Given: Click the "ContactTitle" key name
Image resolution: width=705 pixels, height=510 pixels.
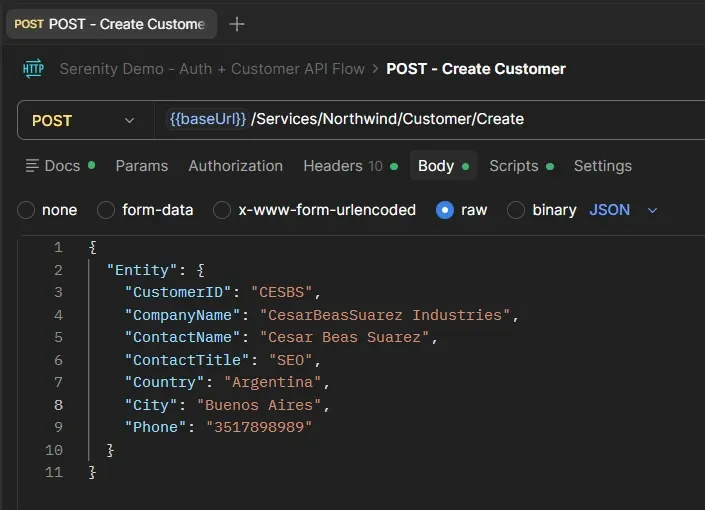Looking at the screenshot, I should 187,360.
